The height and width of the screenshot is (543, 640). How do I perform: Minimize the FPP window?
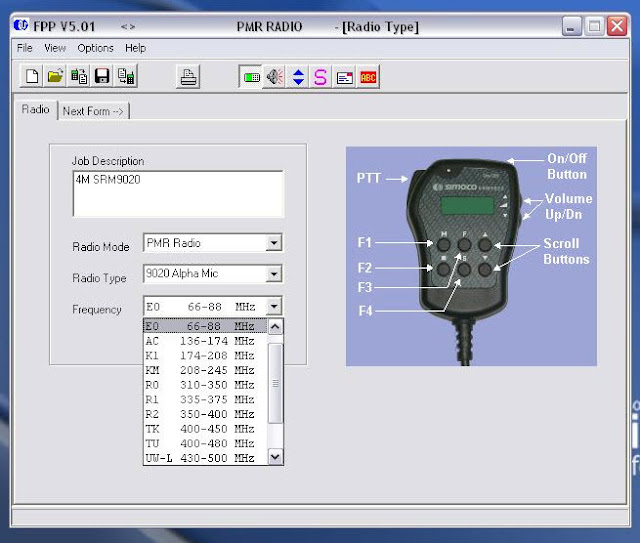click(x=571, y=27)
